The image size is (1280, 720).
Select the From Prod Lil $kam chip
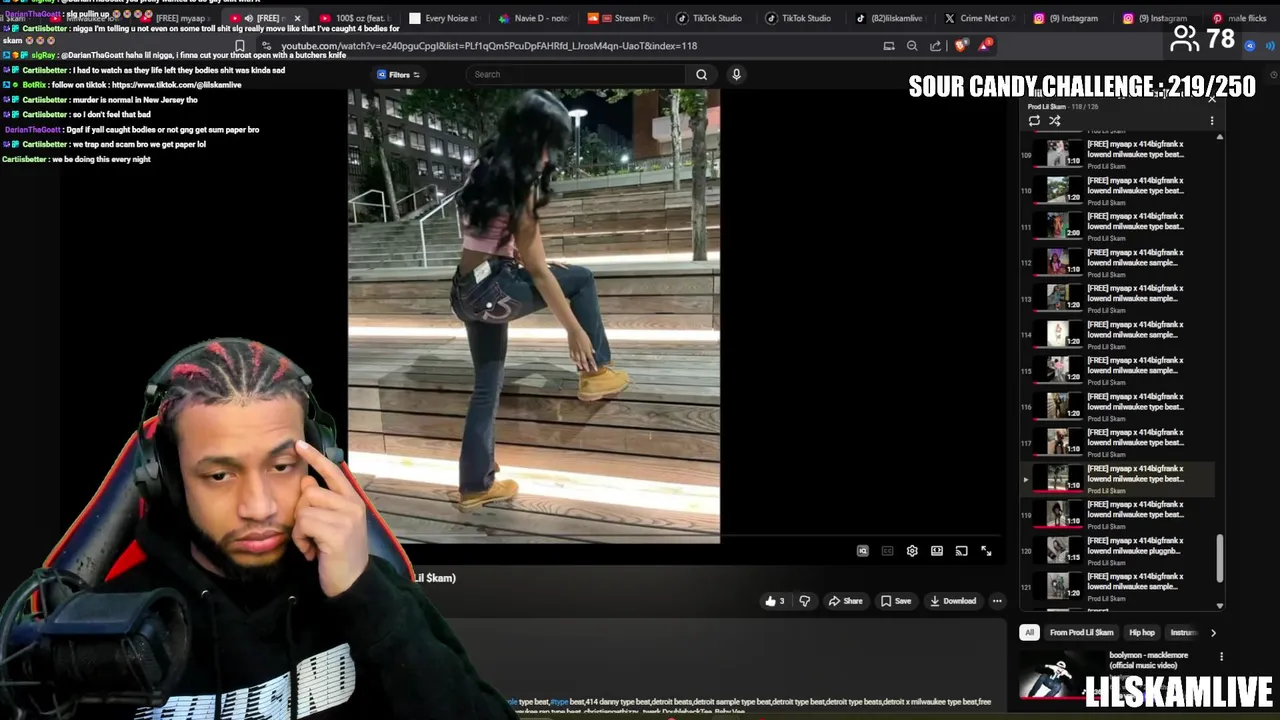pyautogui.click(x=1081, y=632)
